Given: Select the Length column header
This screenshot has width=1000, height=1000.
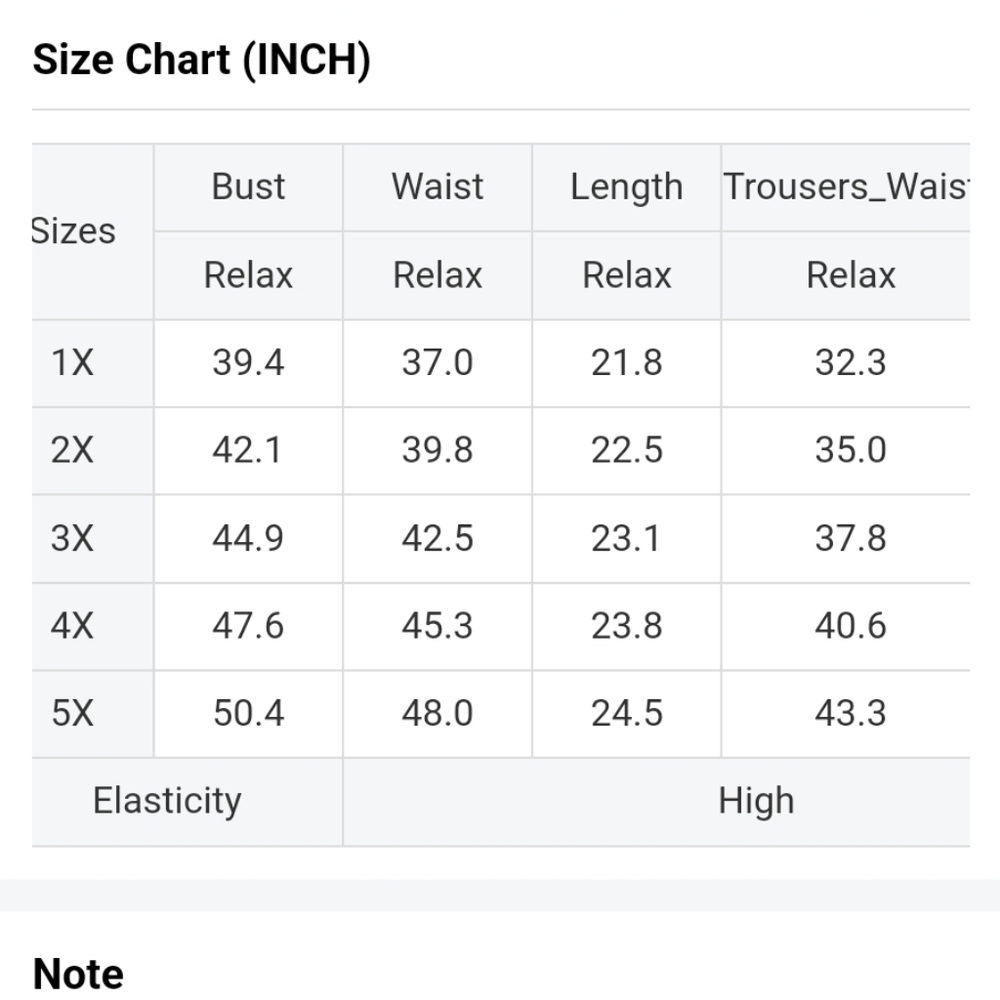Looking at the screenshot, I should [626, 187].
